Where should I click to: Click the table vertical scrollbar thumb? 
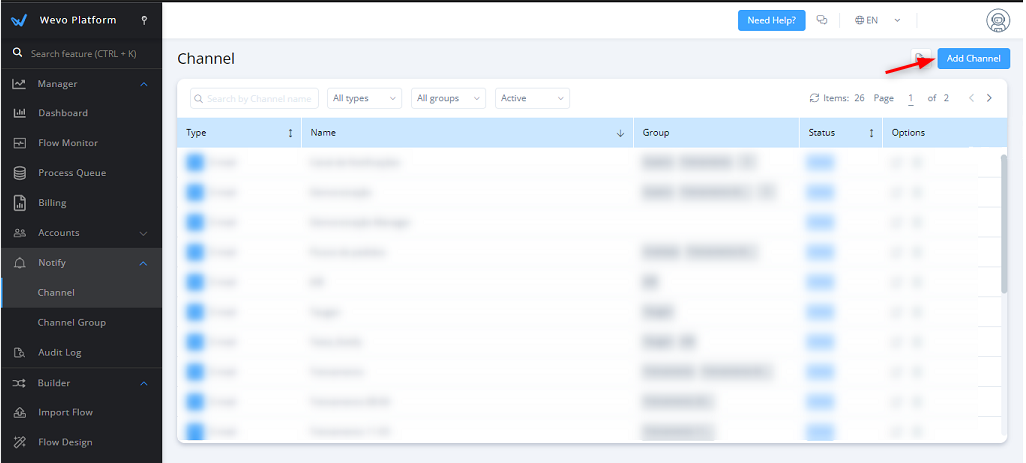point(1004,224)
